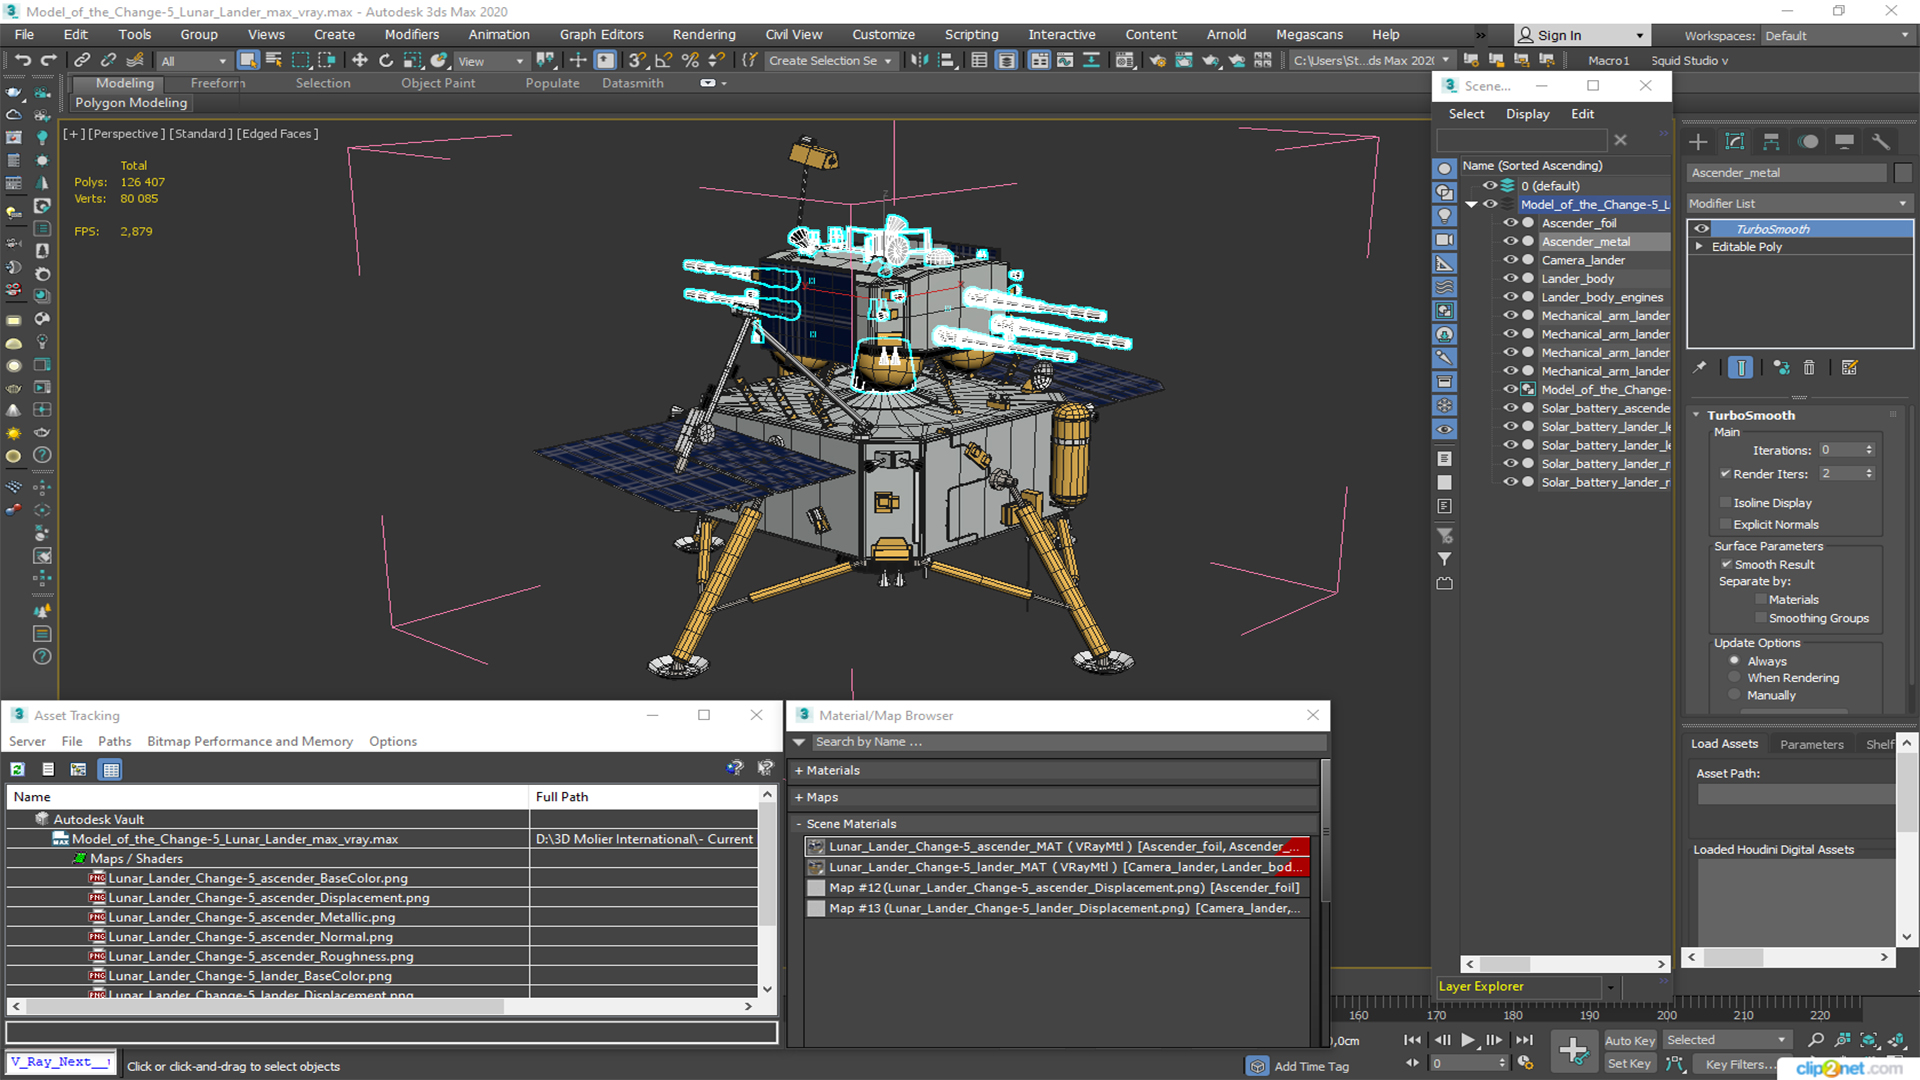
Task: Toggle visibility of 0 (default) layer
Action: pos(1490,186)
